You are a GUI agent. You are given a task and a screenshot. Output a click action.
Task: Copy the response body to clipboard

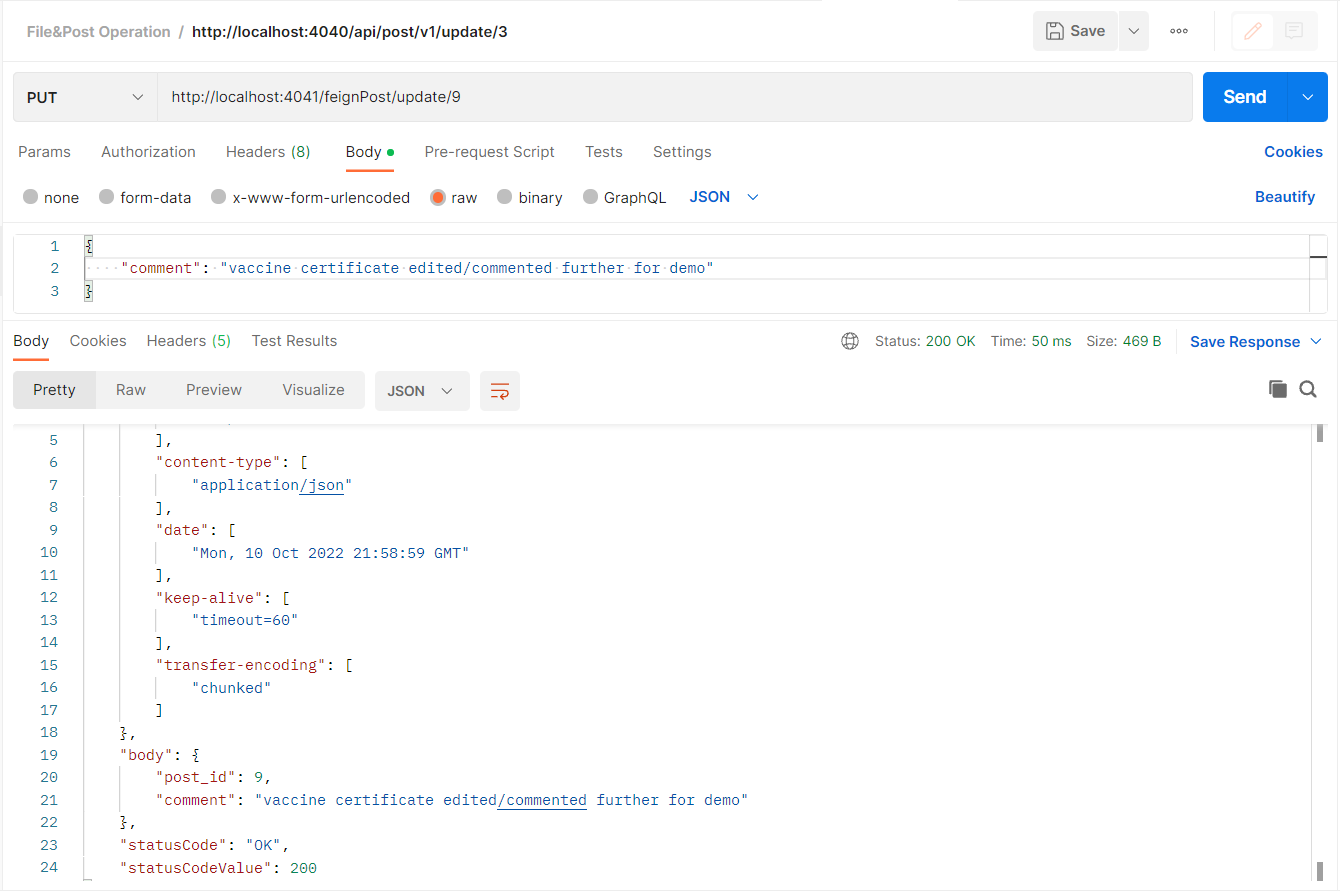coord(1277,388)
